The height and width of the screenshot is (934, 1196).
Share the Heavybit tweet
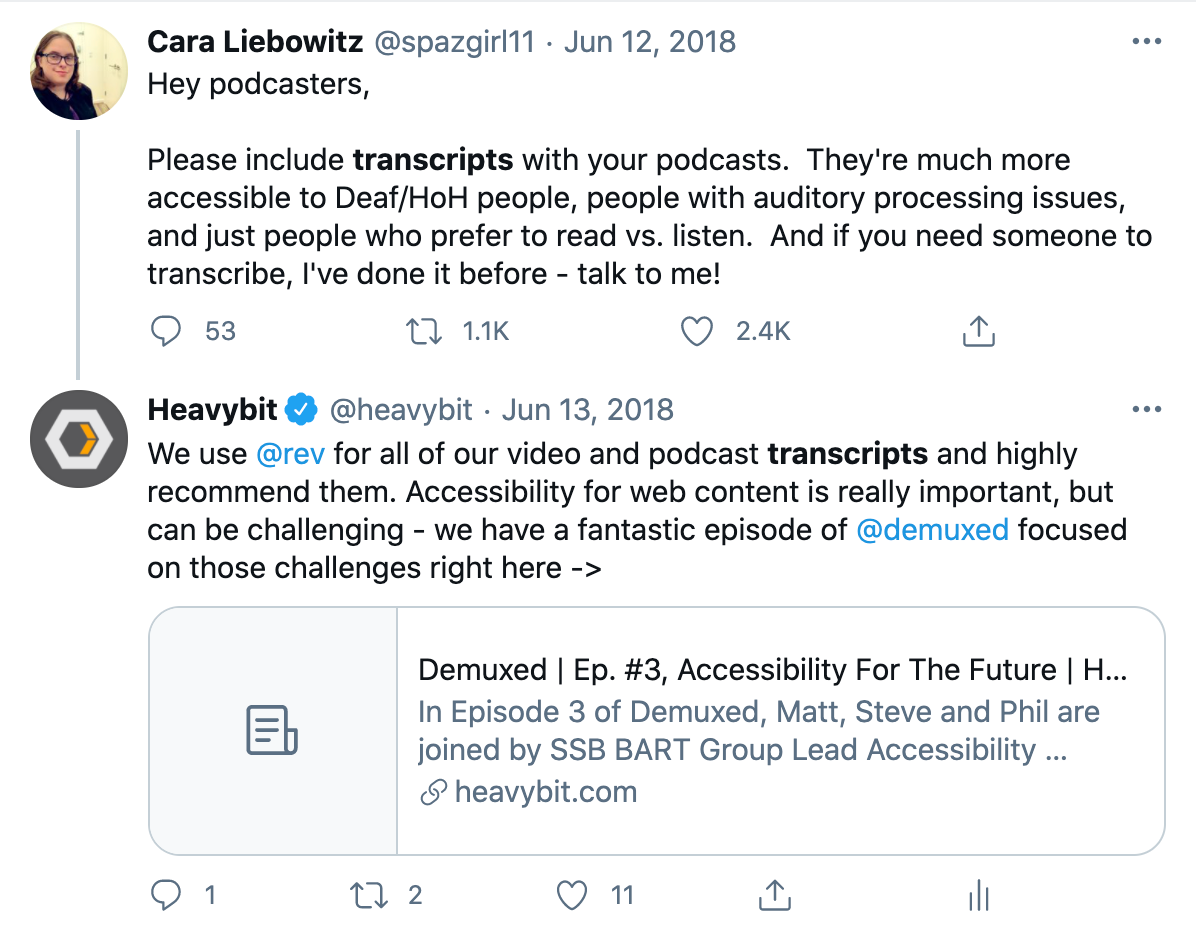[775, 895]
